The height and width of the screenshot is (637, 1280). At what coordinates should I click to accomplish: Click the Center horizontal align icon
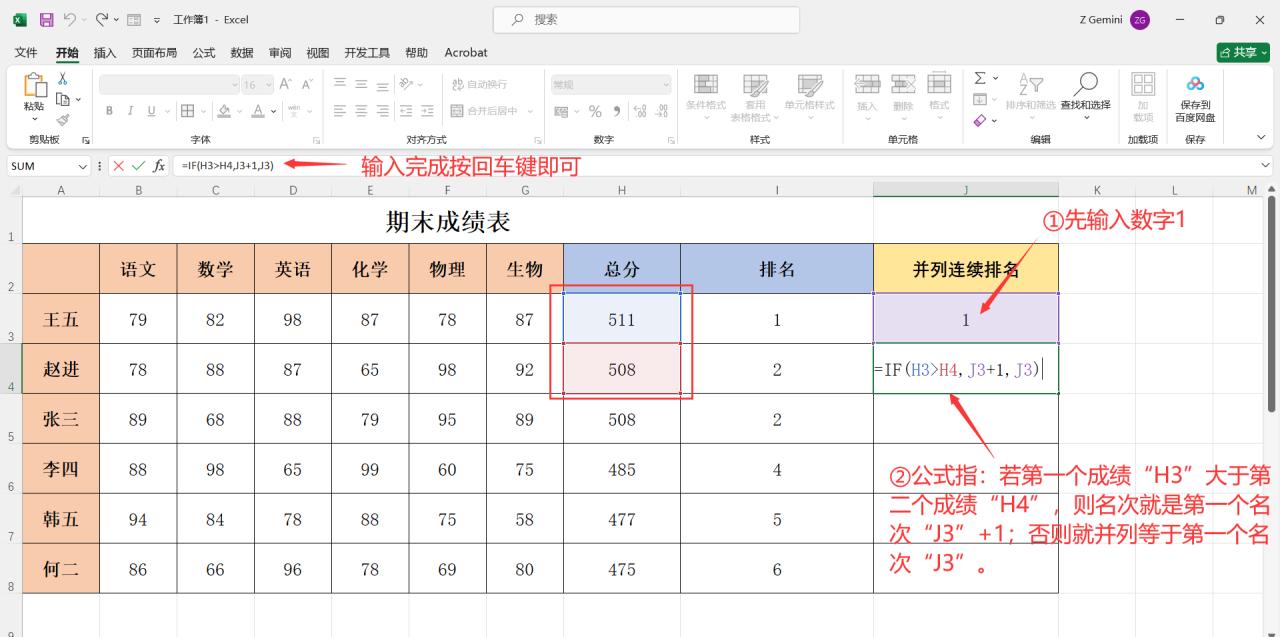point(361,111)
